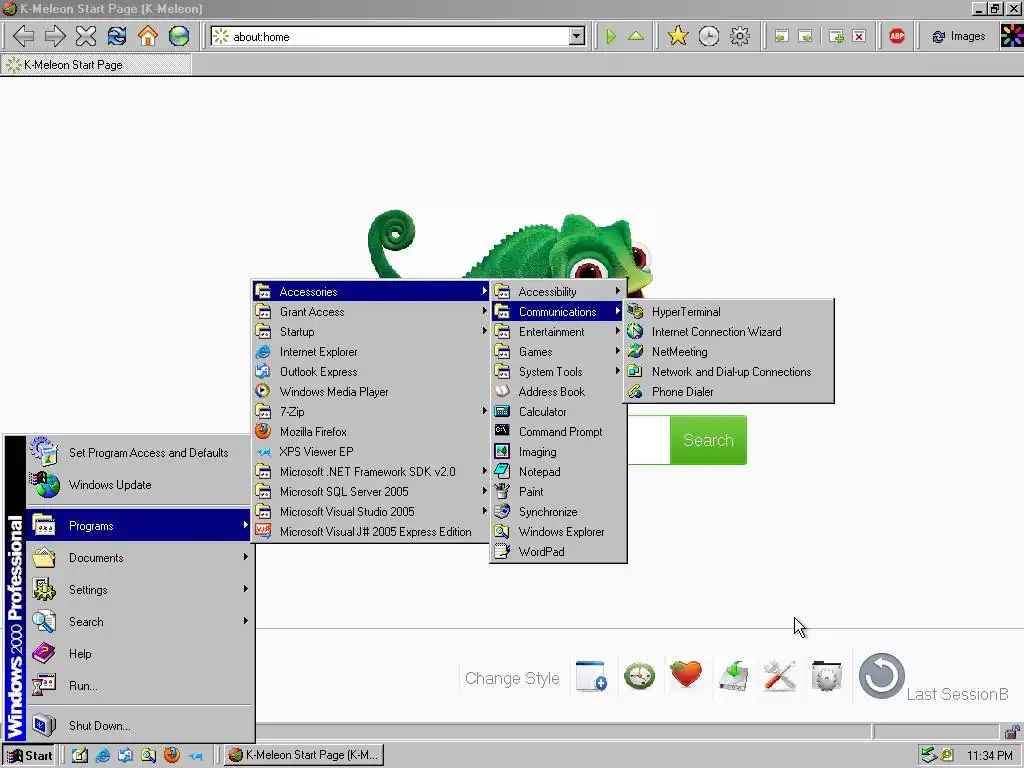Click Synchronize in Accessories
Viewport: 1024px width, 768px height.
coord(558,512)
